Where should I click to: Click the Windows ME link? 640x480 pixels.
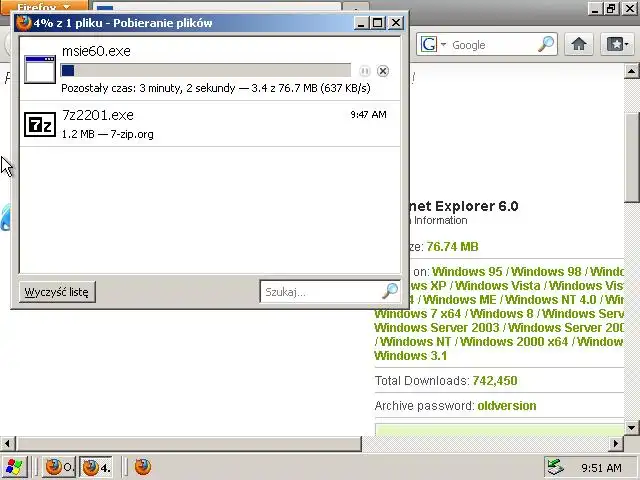point(460,300)
